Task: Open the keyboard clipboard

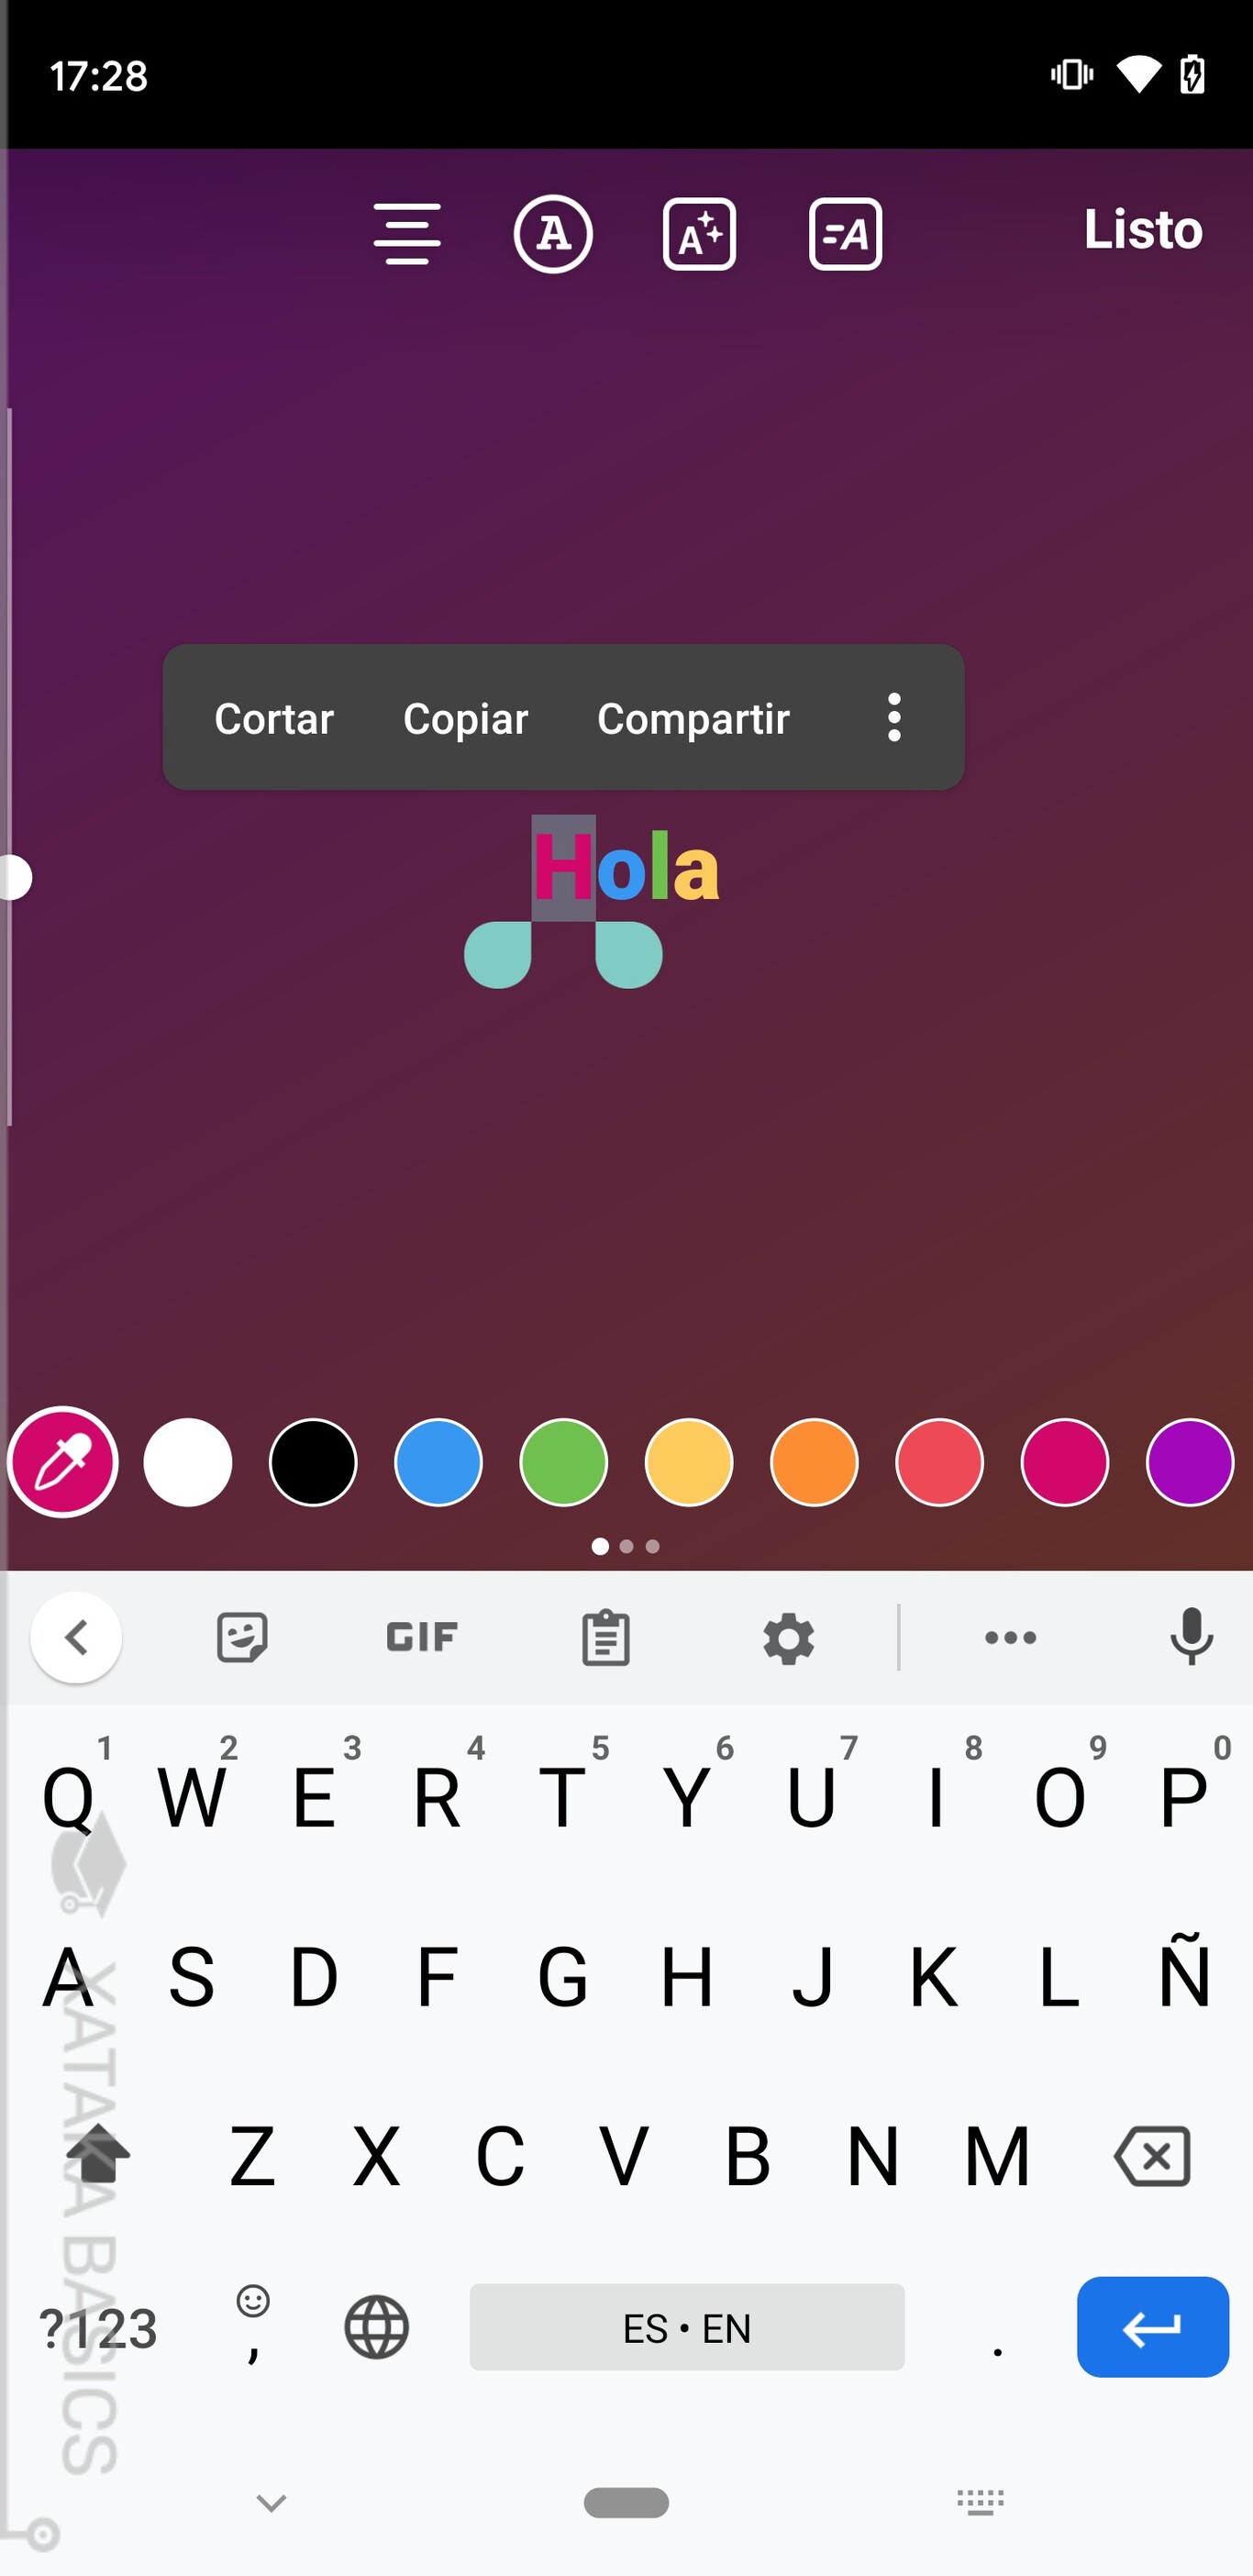Action: pyautogui.click(x=605, y=1637)
